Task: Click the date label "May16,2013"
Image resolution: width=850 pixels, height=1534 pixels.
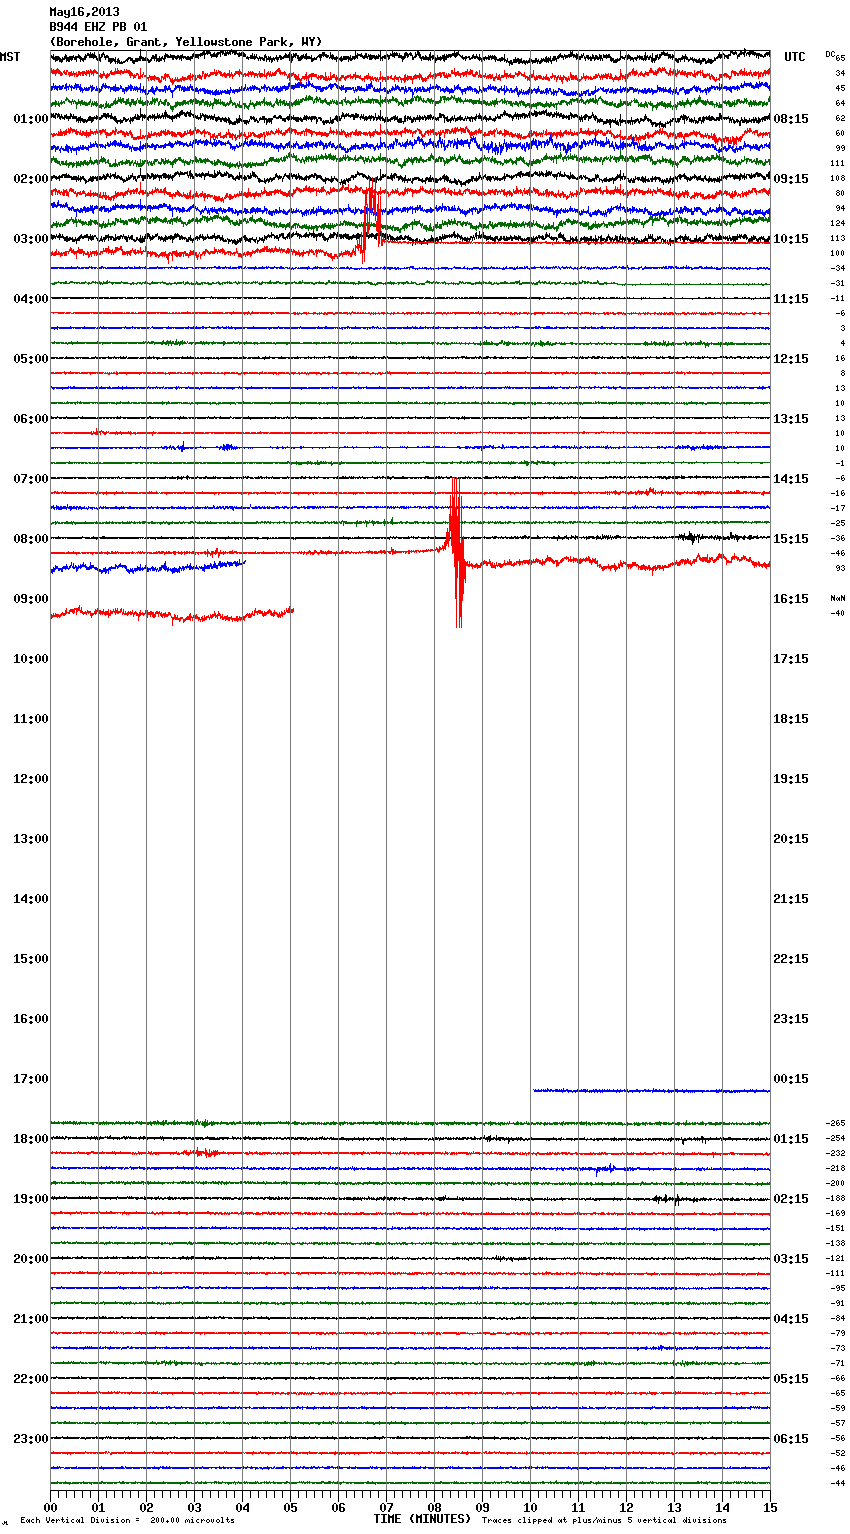Action: click(84, 12)
